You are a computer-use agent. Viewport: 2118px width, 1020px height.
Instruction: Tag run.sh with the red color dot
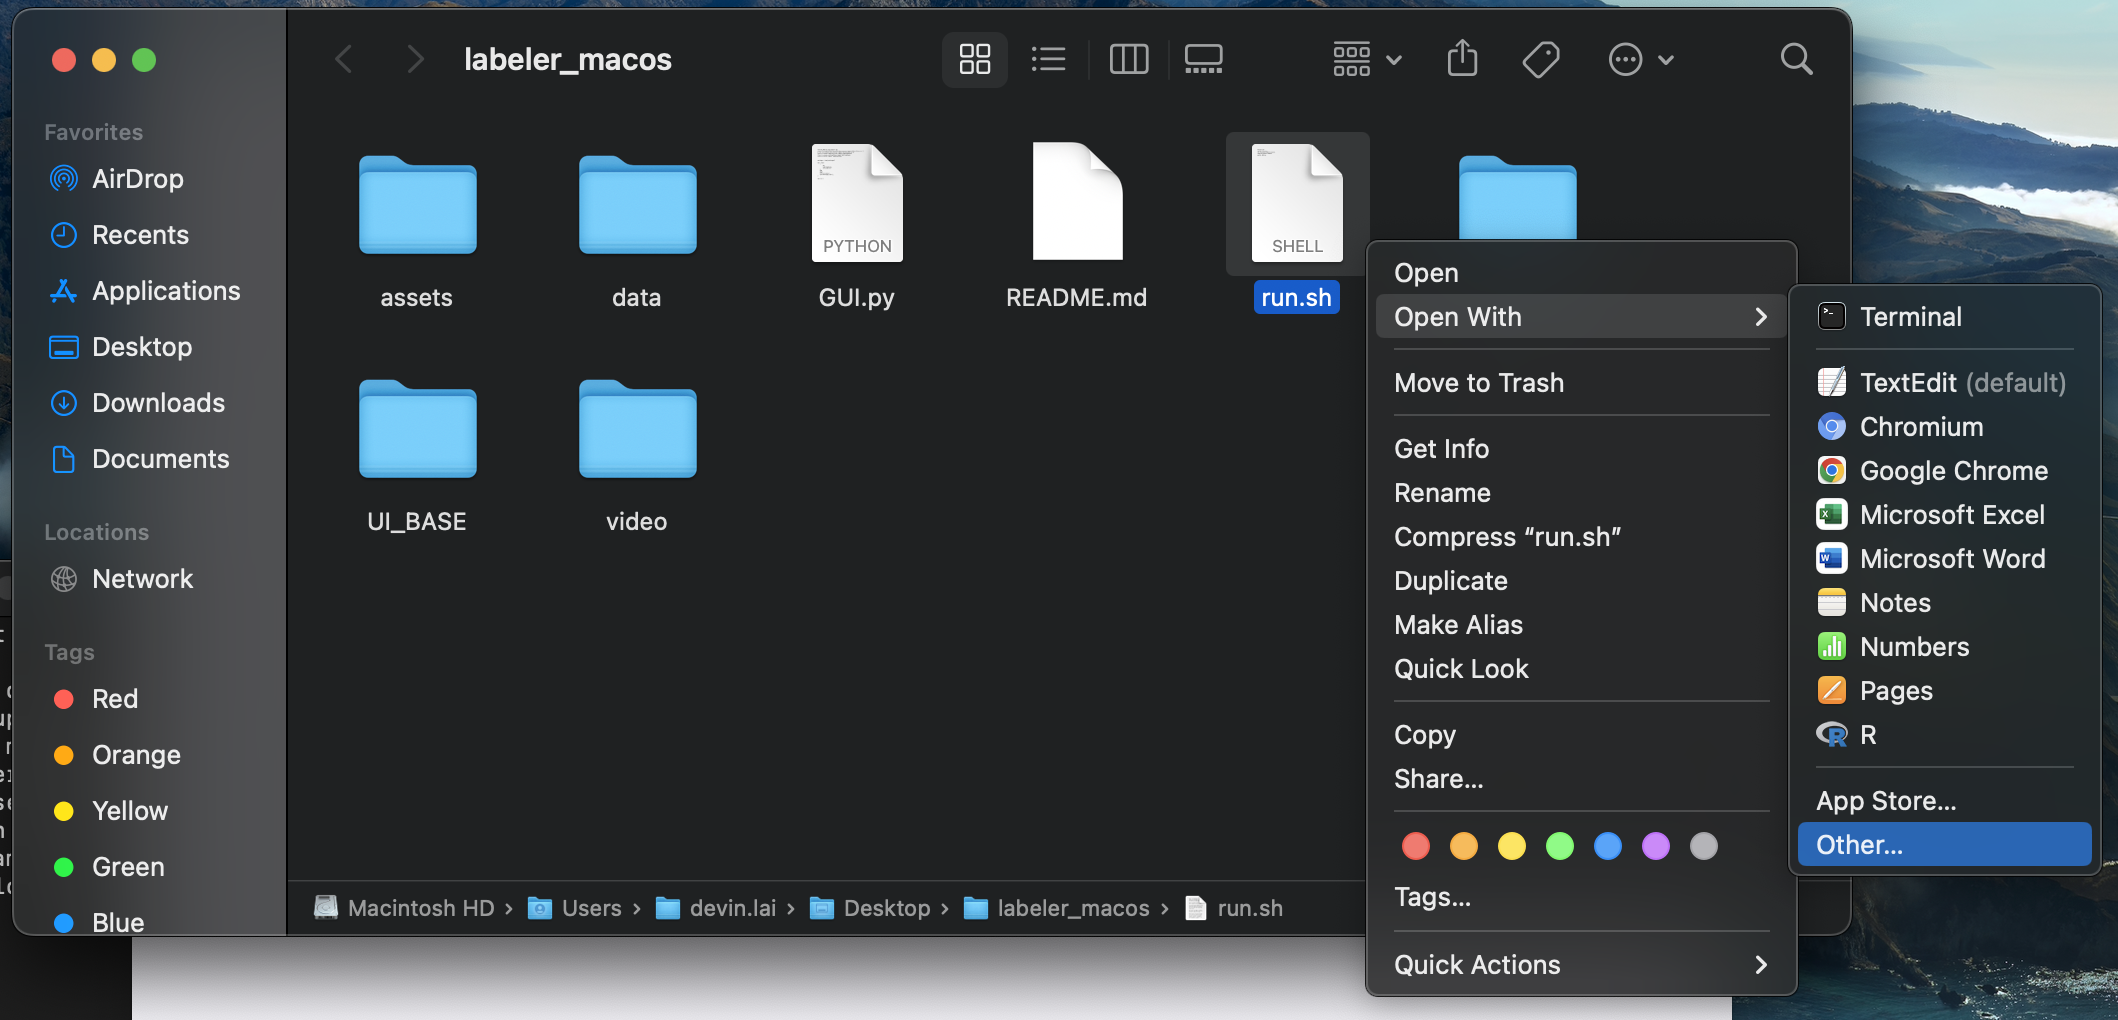(x=1415, y=846)
